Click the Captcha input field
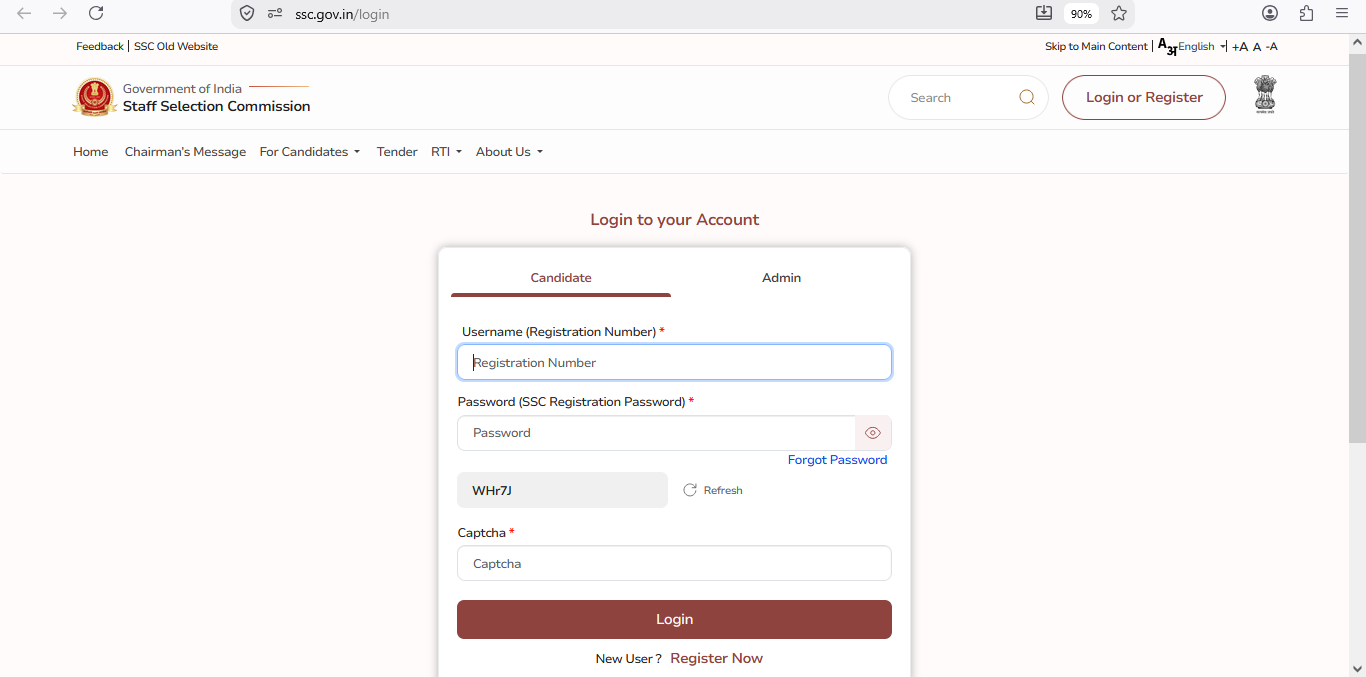The image size is (1366, 677). coord(674,563)
